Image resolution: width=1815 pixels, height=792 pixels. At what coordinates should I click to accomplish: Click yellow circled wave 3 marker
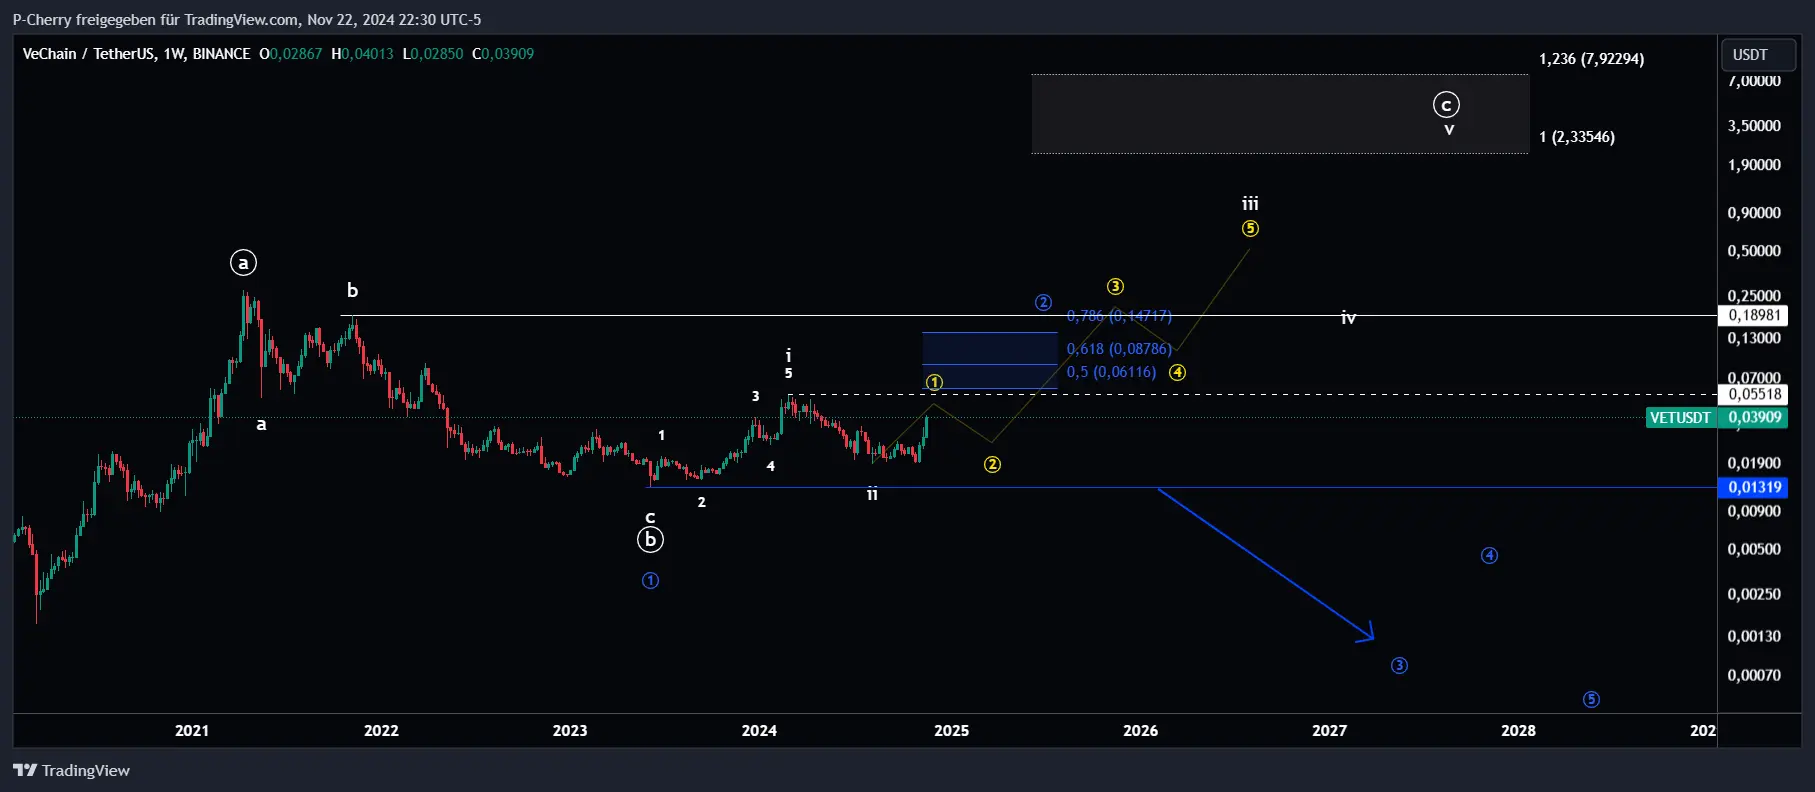point(1116,287)
